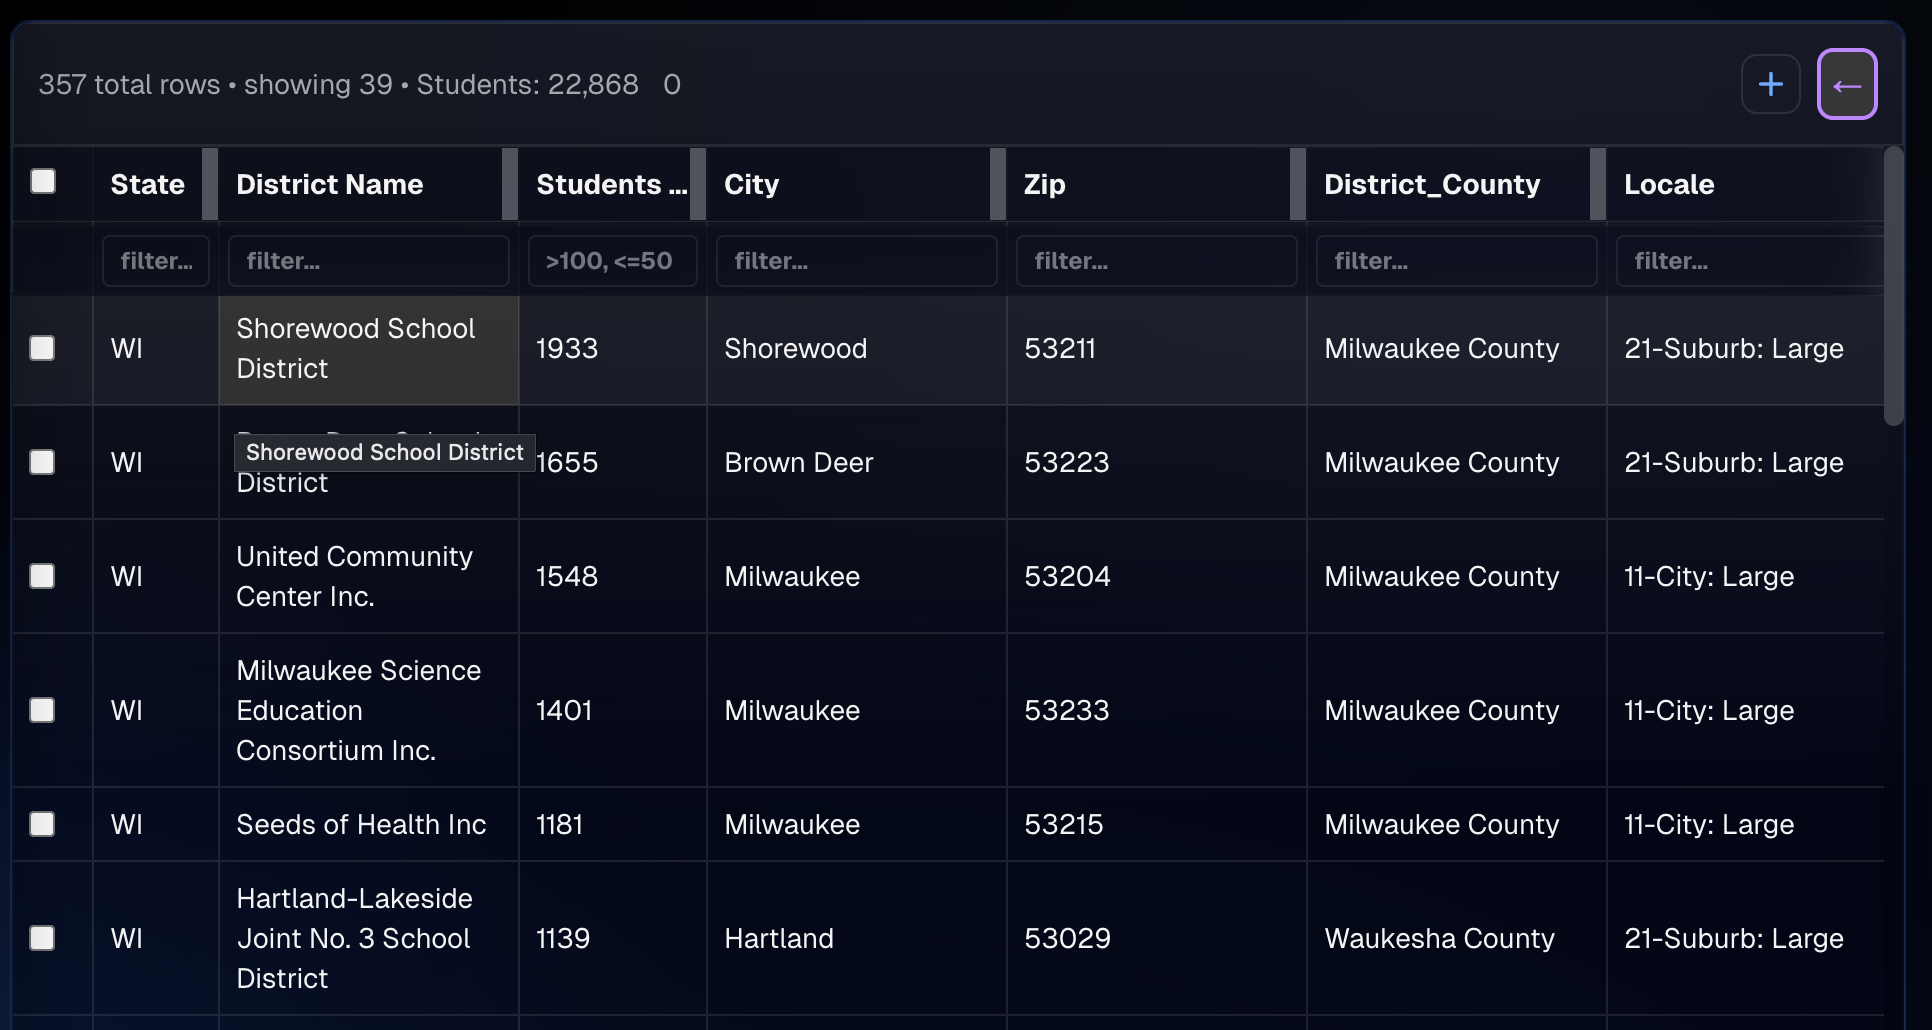1932x1030 pixels.
Task: Sort by the District Name column header
Action: [330, 184]
